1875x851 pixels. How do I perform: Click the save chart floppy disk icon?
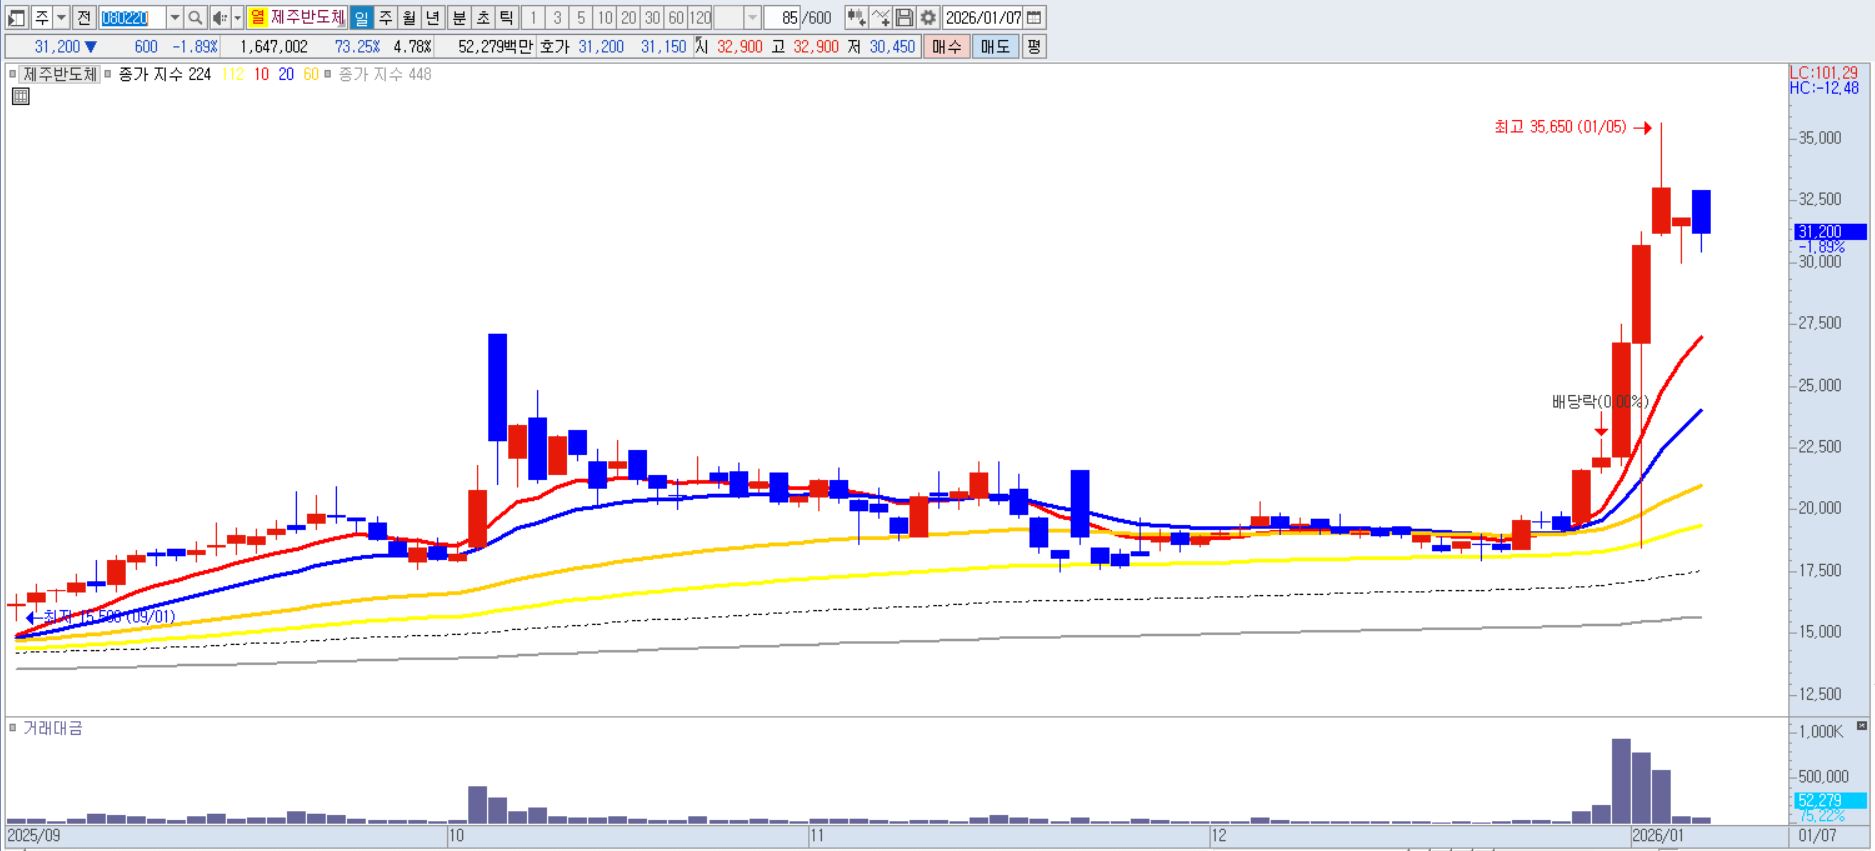904,18
